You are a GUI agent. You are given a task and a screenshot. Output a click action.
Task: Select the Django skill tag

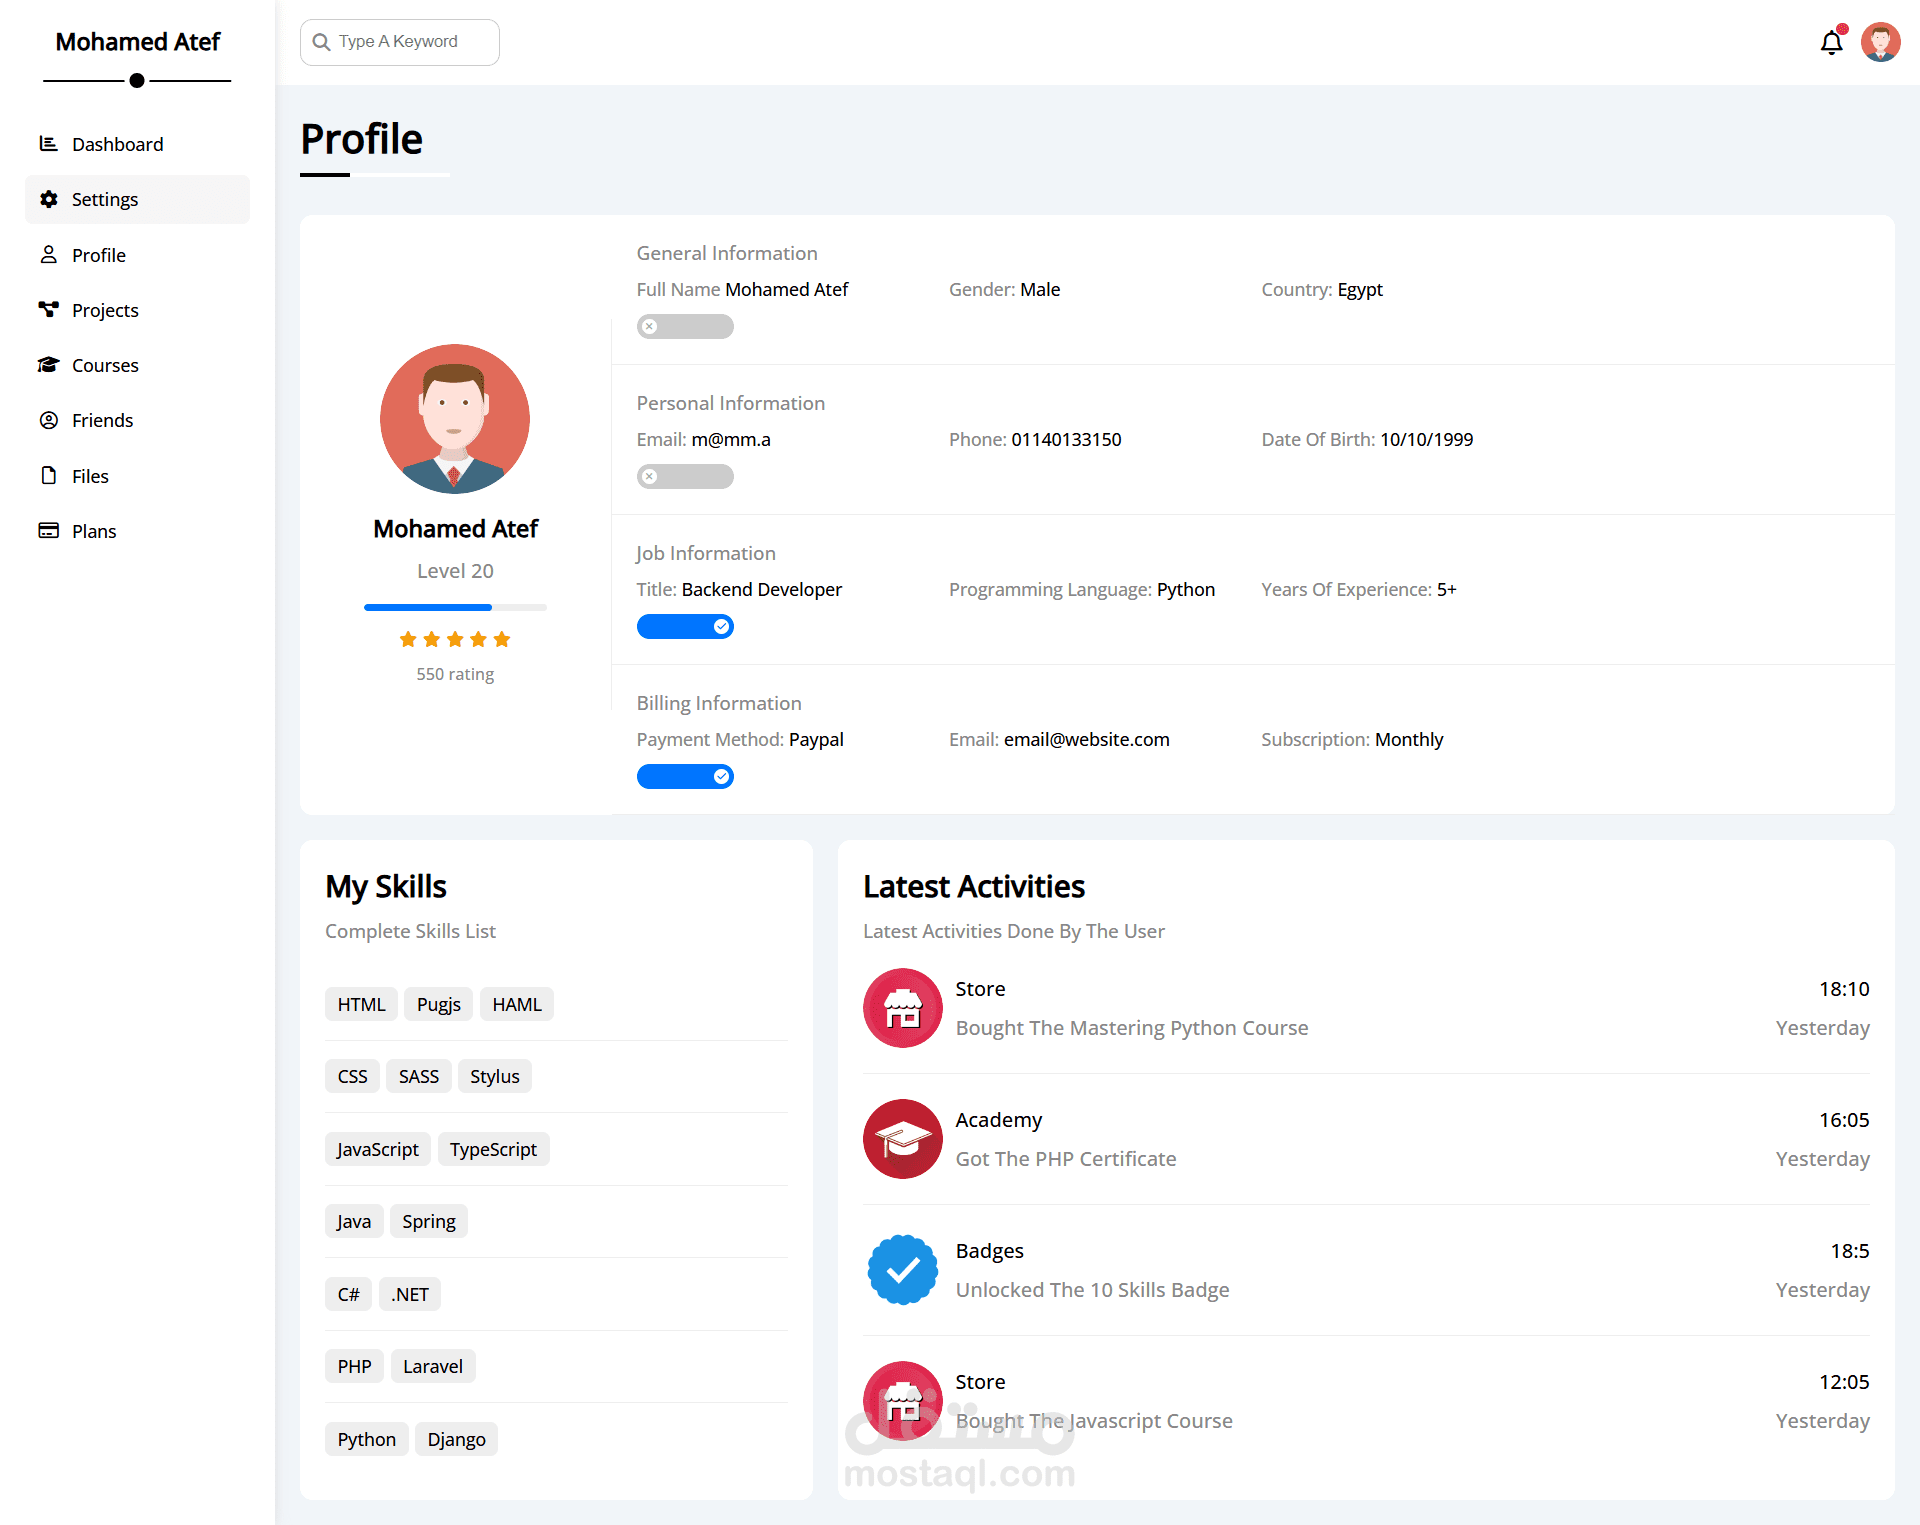[x=456, y=1439]
